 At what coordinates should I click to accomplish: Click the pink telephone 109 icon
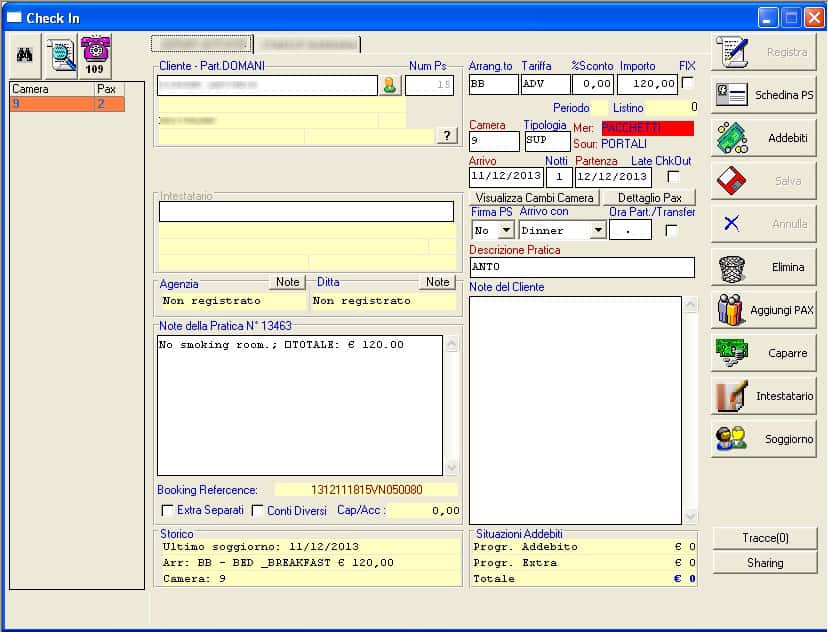pyautogui.click(x=96, y=56)
